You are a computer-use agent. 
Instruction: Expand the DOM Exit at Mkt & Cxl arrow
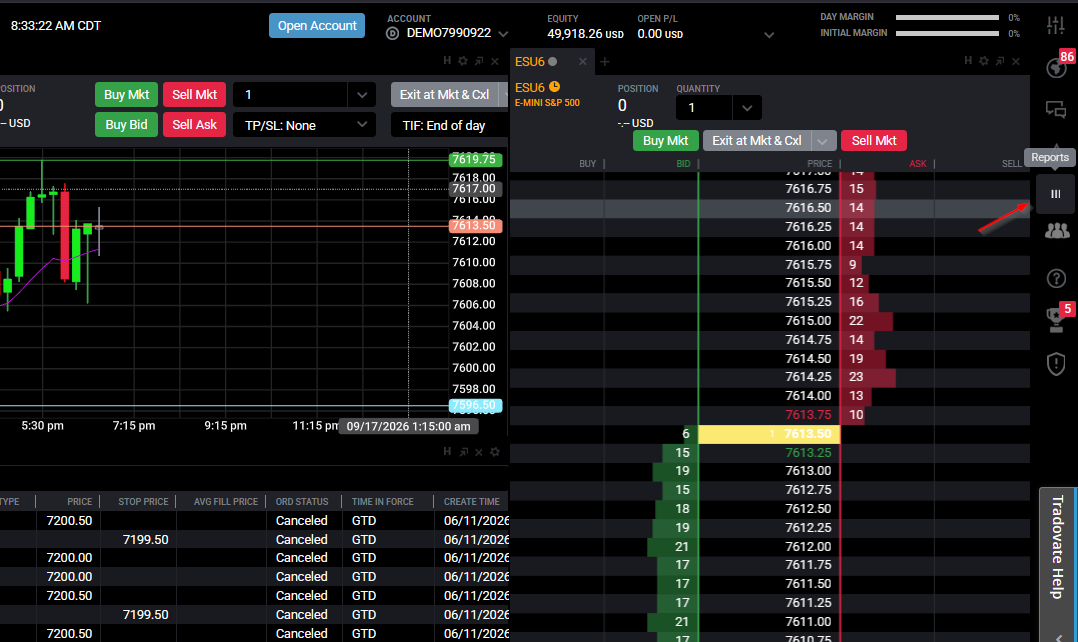pyautogui.click(x=823, y=141)
